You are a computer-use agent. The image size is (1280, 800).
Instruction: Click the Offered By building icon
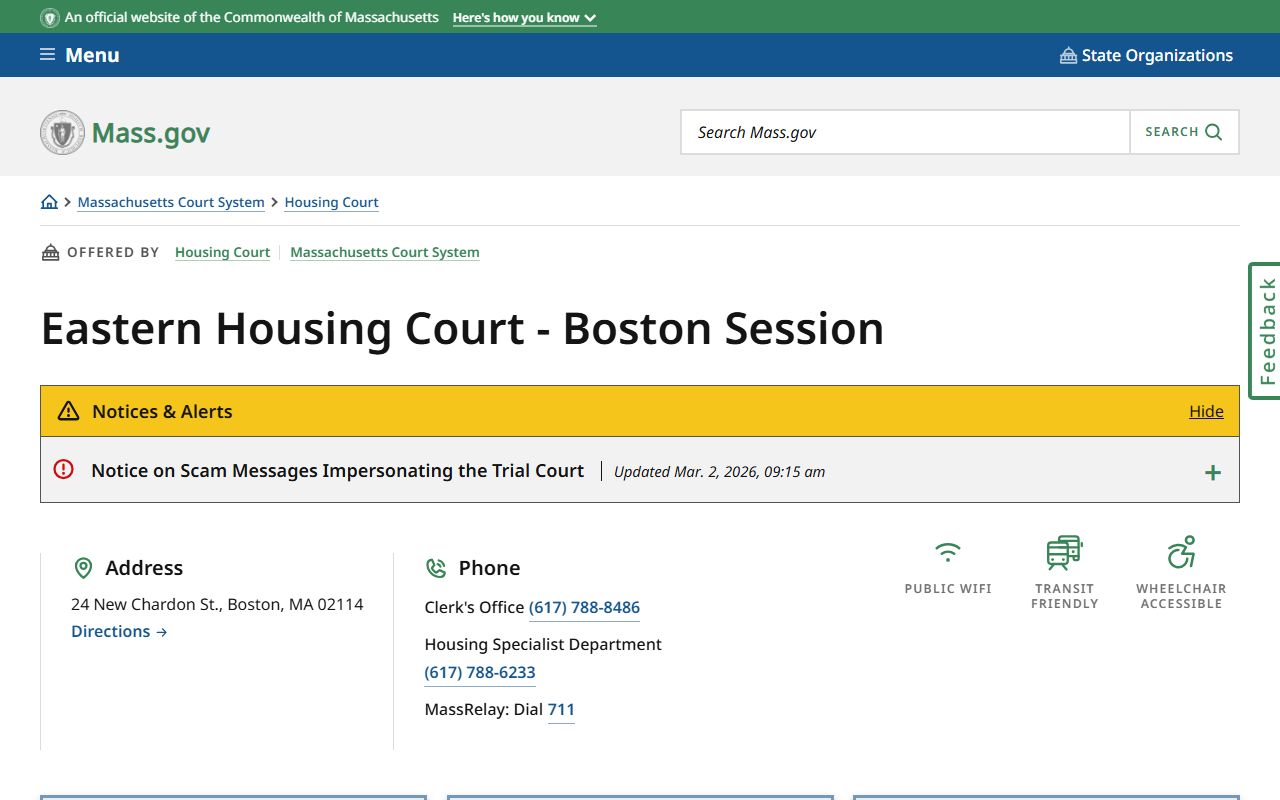click(x=50, y=252)
